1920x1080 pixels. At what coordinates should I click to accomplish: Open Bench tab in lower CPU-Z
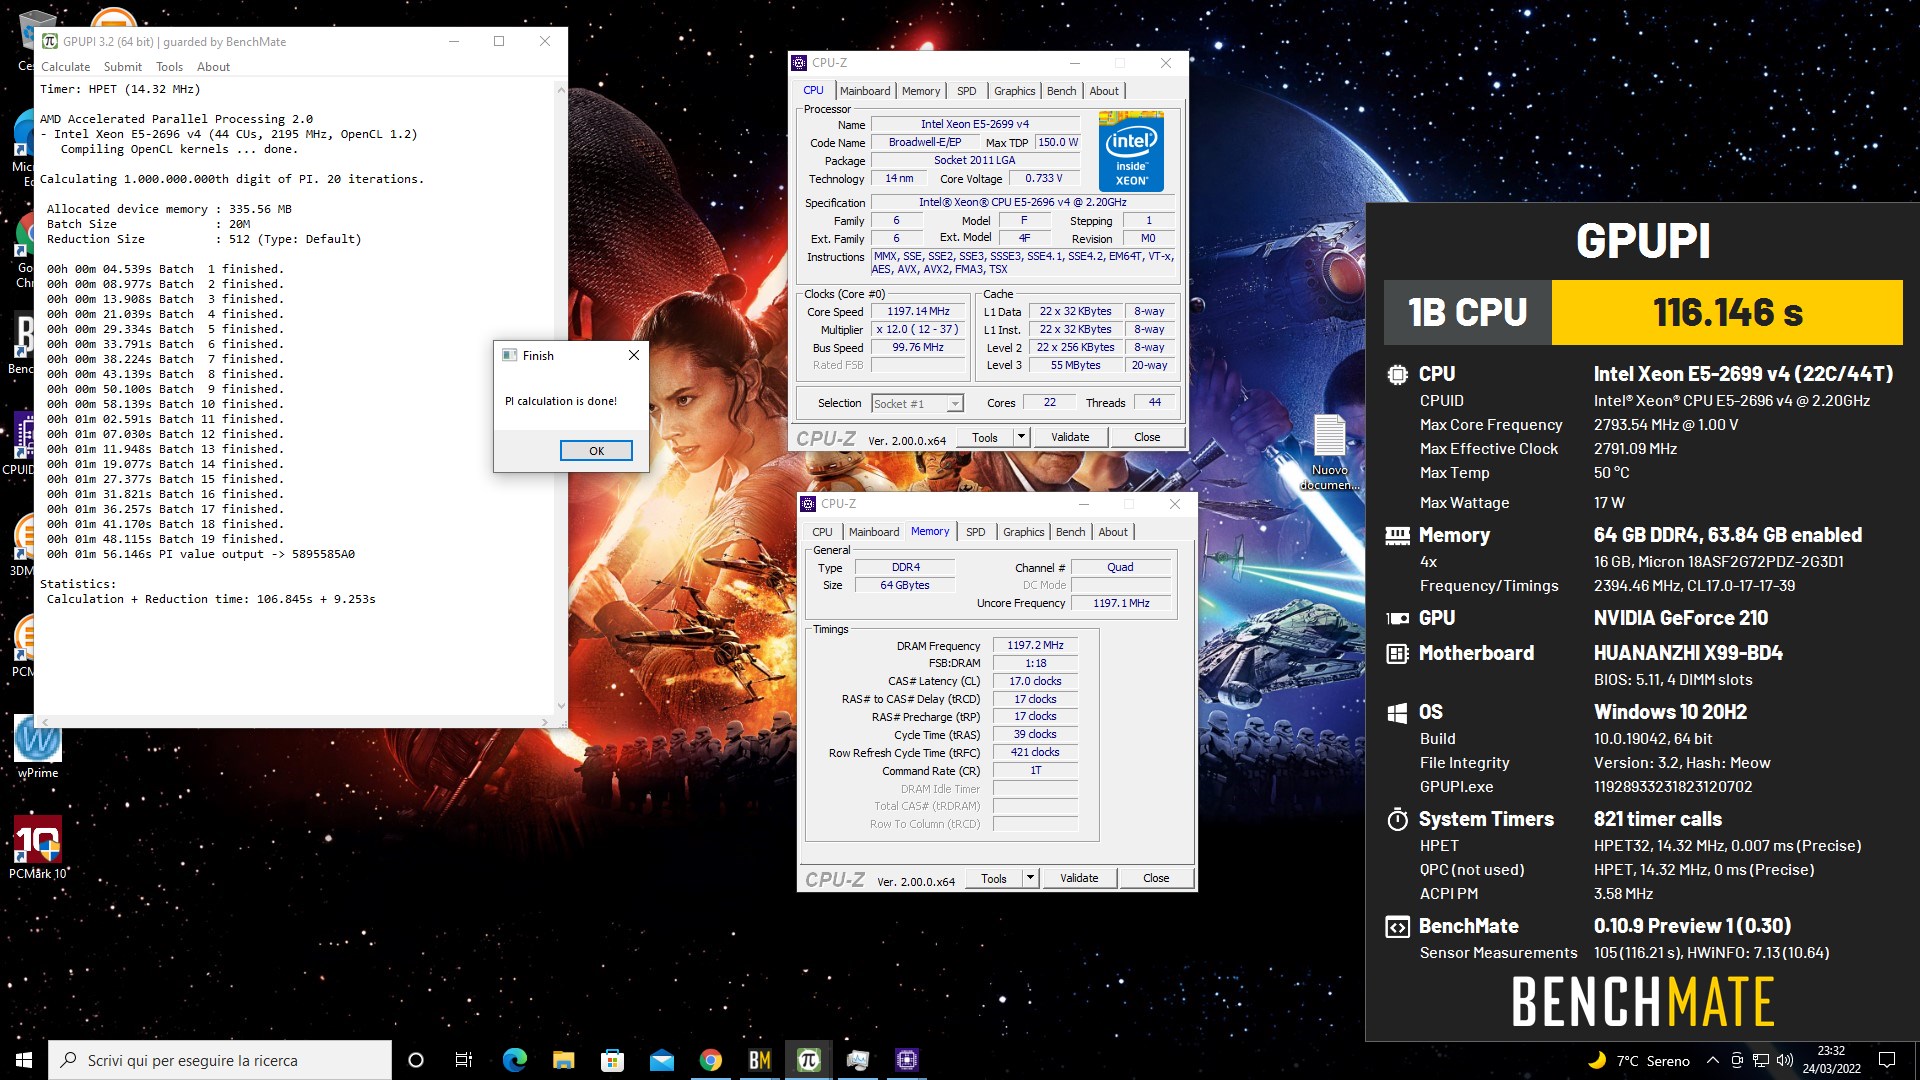1070,532
